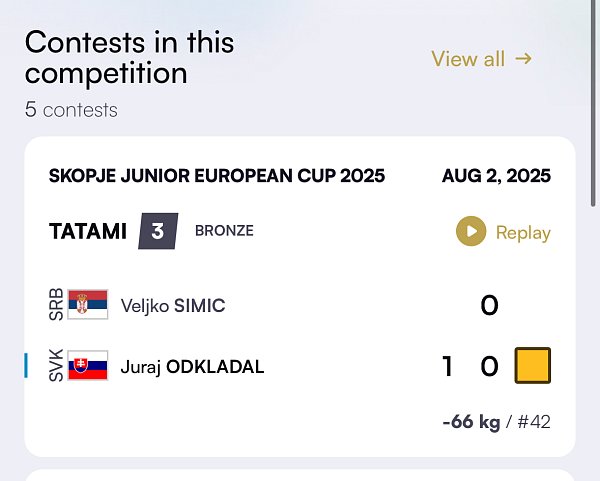Click the arrow next to View all
Screen dimensions: 600x481
coord(523,59)
